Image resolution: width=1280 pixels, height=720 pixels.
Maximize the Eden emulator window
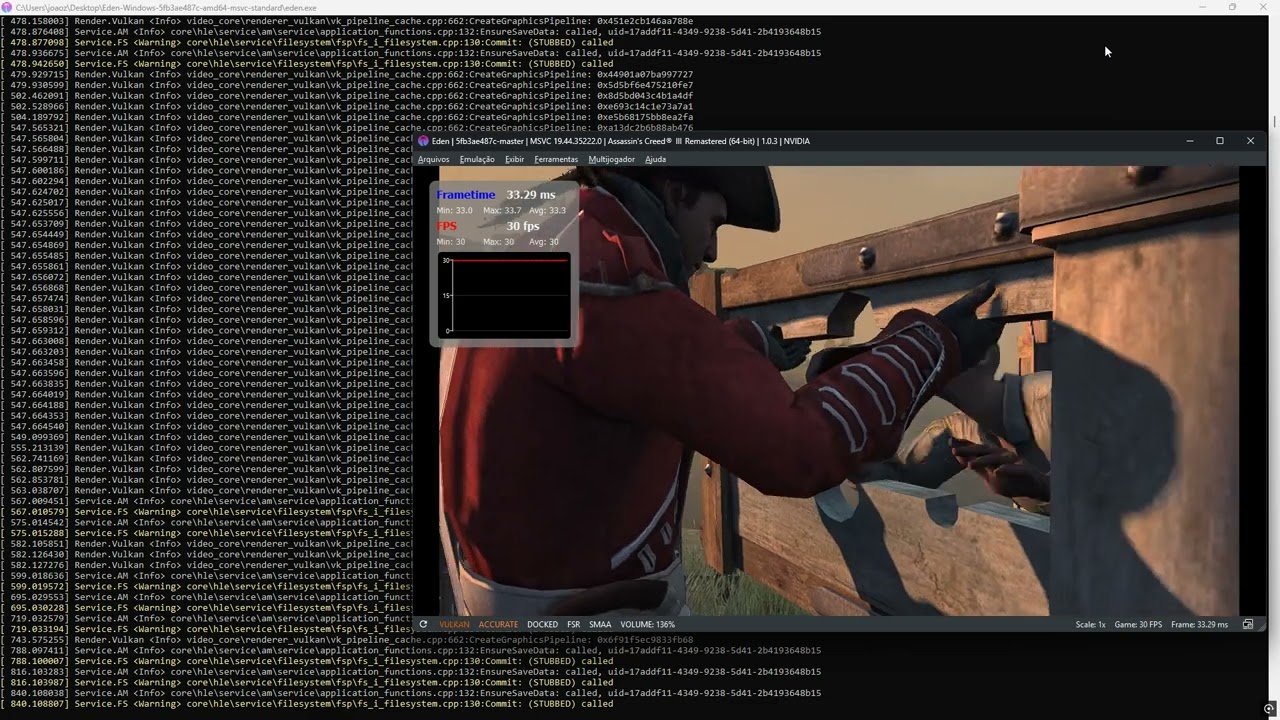(x=1220, y=141)
